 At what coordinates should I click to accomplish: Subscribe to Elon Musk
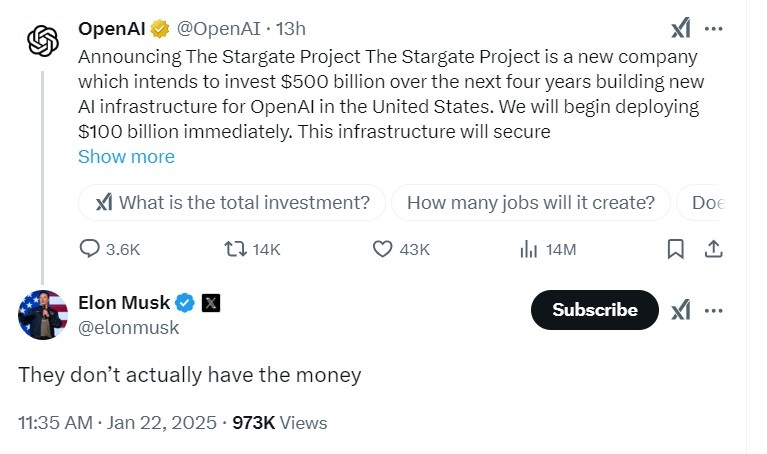594,310
